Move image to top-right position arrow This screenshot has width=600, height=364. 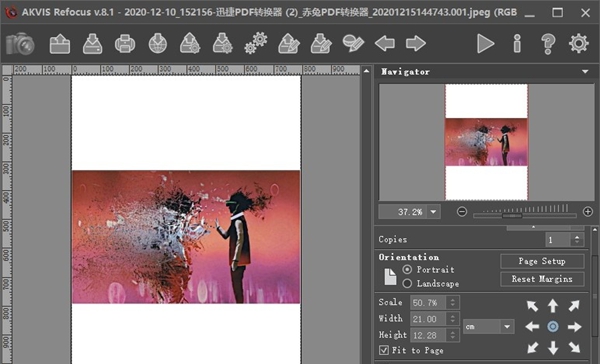tap(574, 306)
